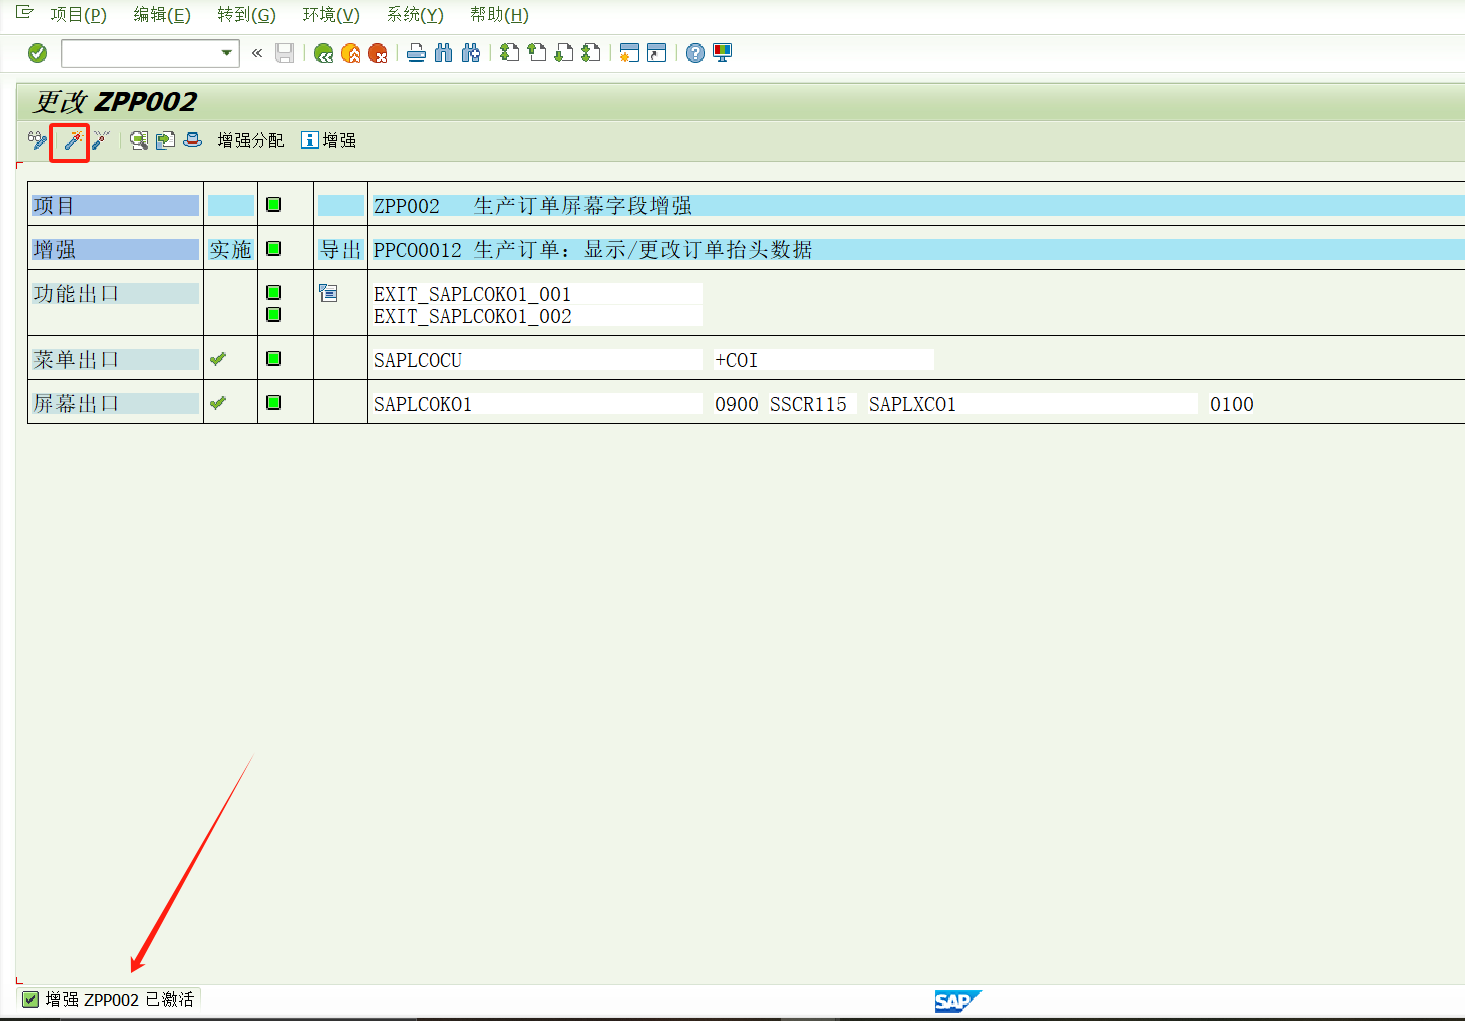This screenshot has height=1021, width=1465.
Task: Create a new session window icon
Action: tap(629, 53)
